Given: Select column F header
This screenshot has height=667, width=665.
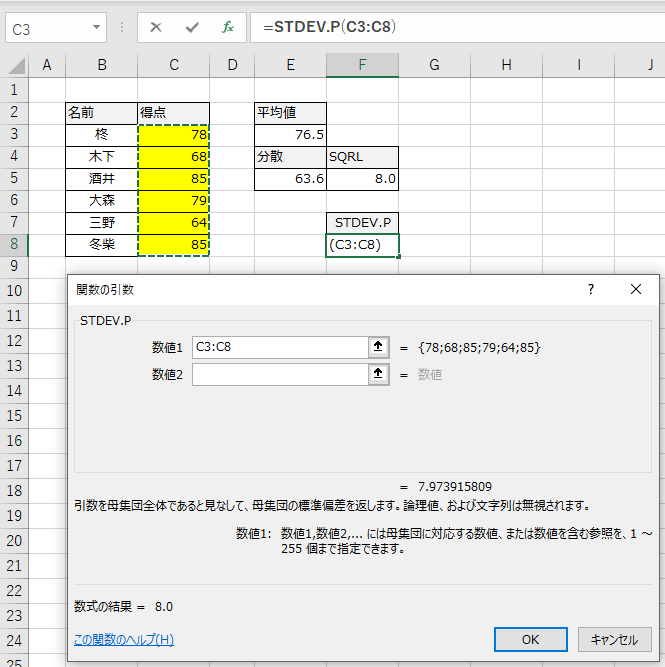Looking at the screenshot, I should point(362,66).
